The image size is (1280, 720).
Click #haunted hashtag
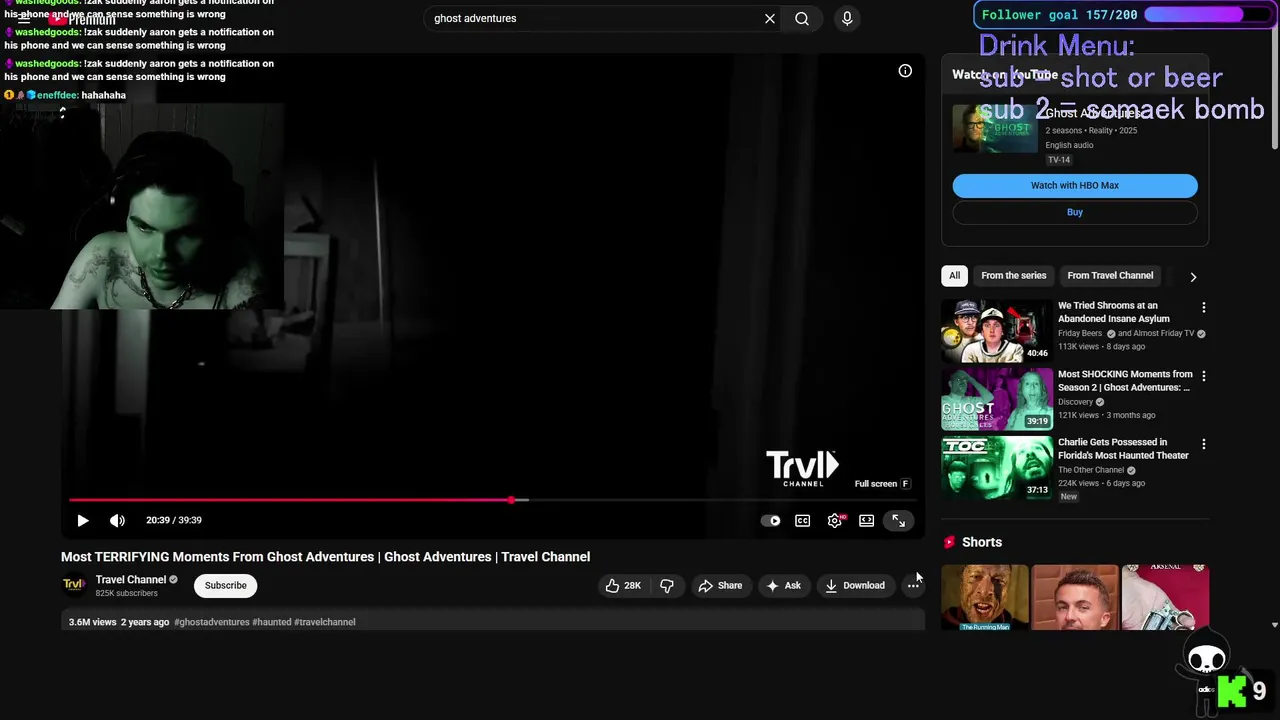coord(271,622)
